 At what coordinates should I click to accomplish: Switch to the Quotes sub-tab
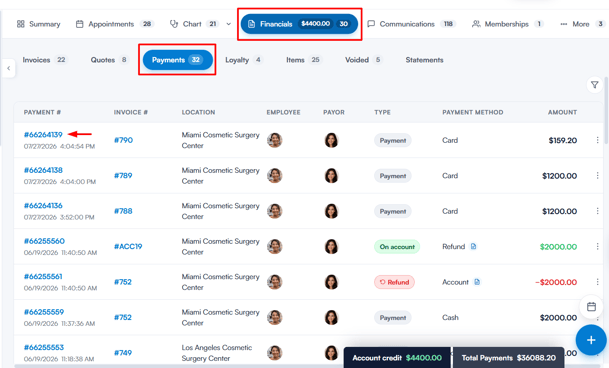click(x=109, y=60)
